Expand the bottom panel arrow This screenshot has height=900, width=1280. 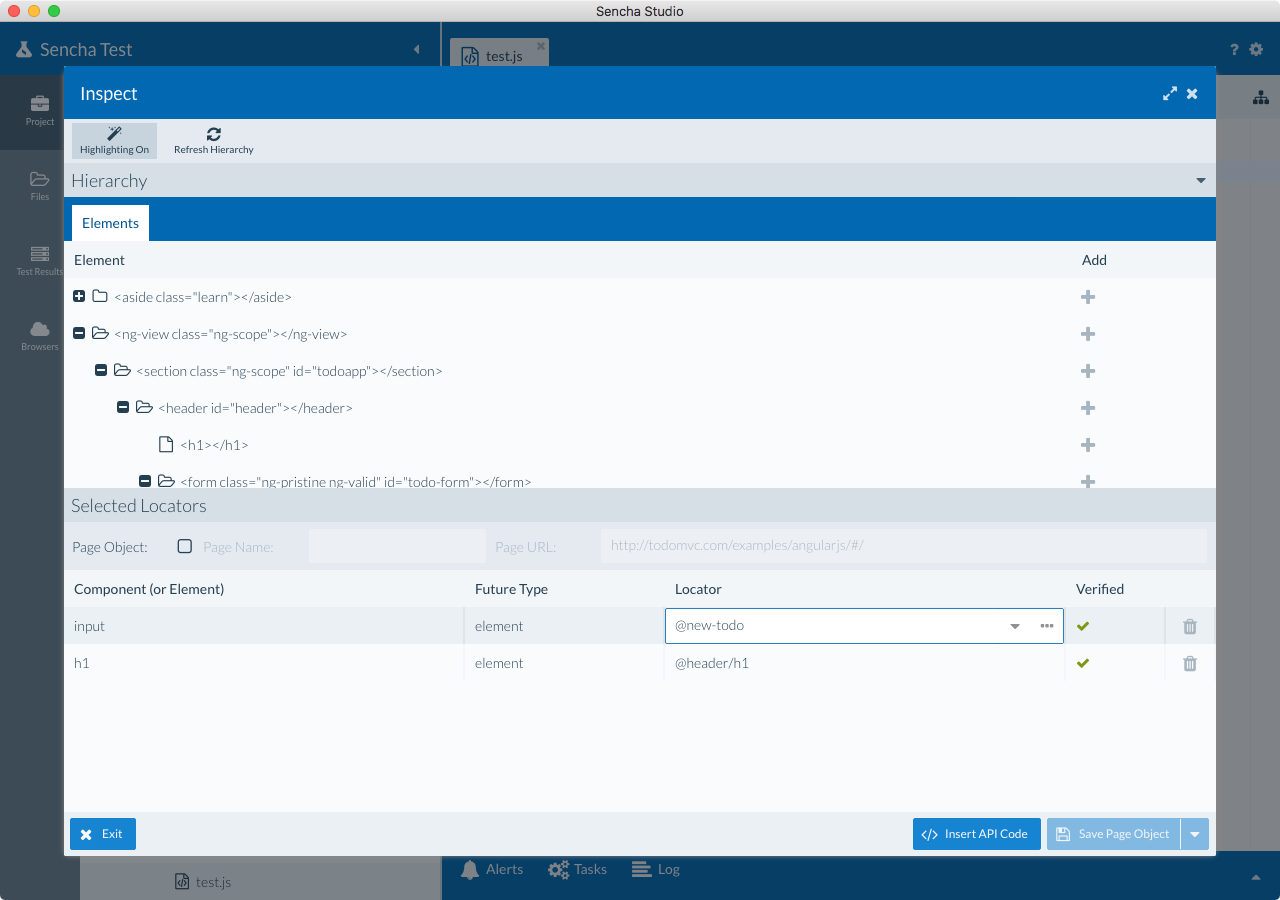click(x=1255, y=877)
